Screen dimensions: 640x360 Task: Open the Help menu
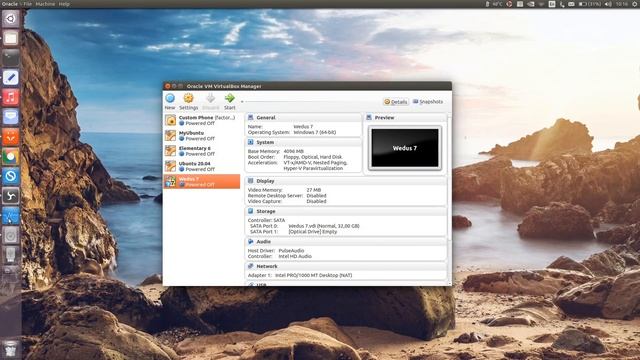[x=64, y=4]
